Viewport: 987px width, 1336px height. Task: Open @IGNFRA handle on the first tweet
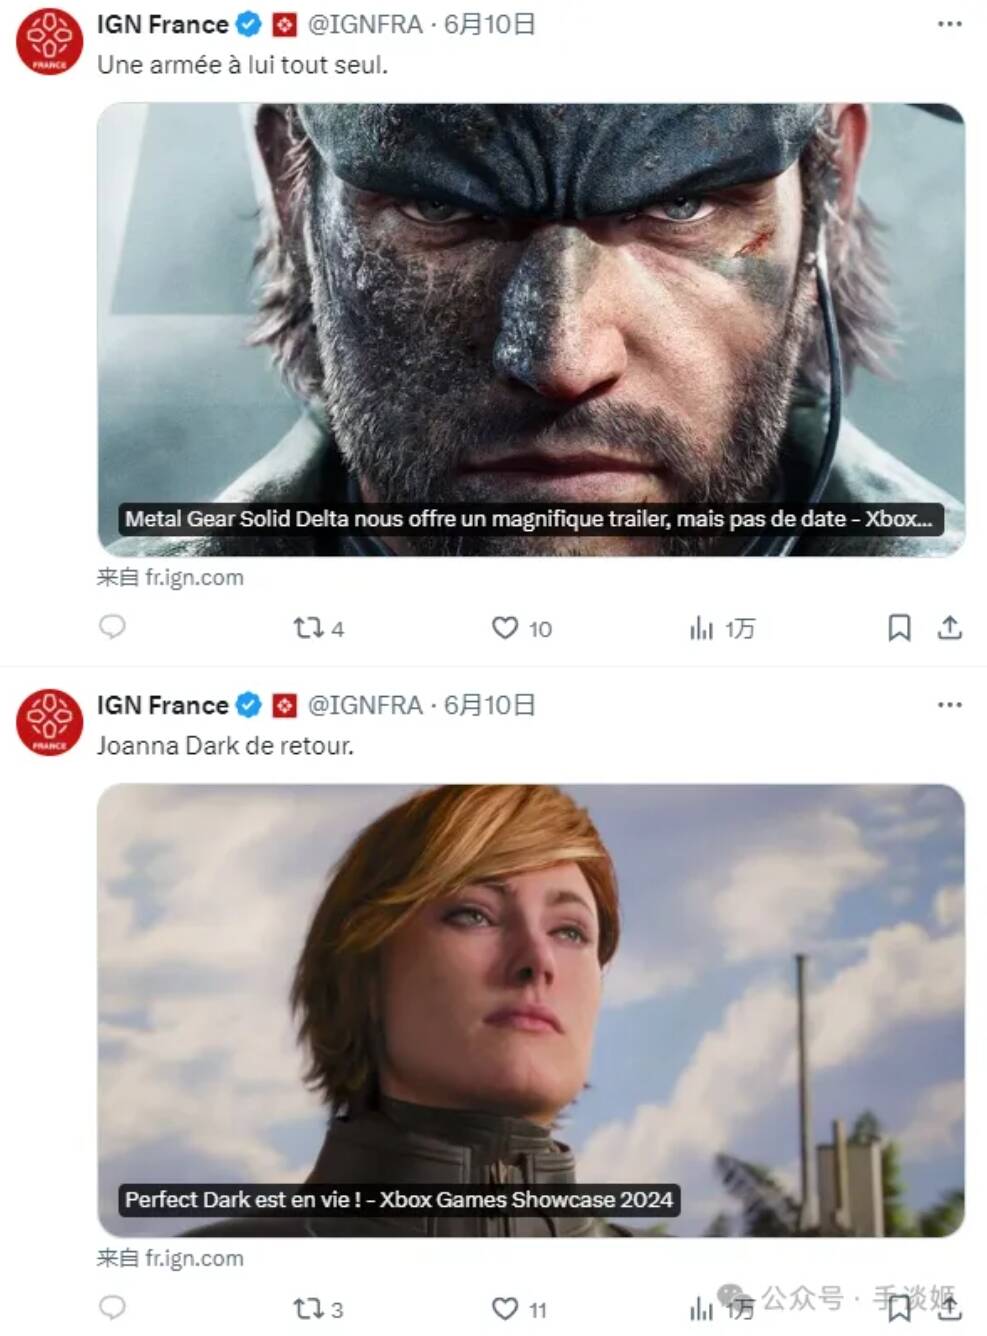point(365,24)
